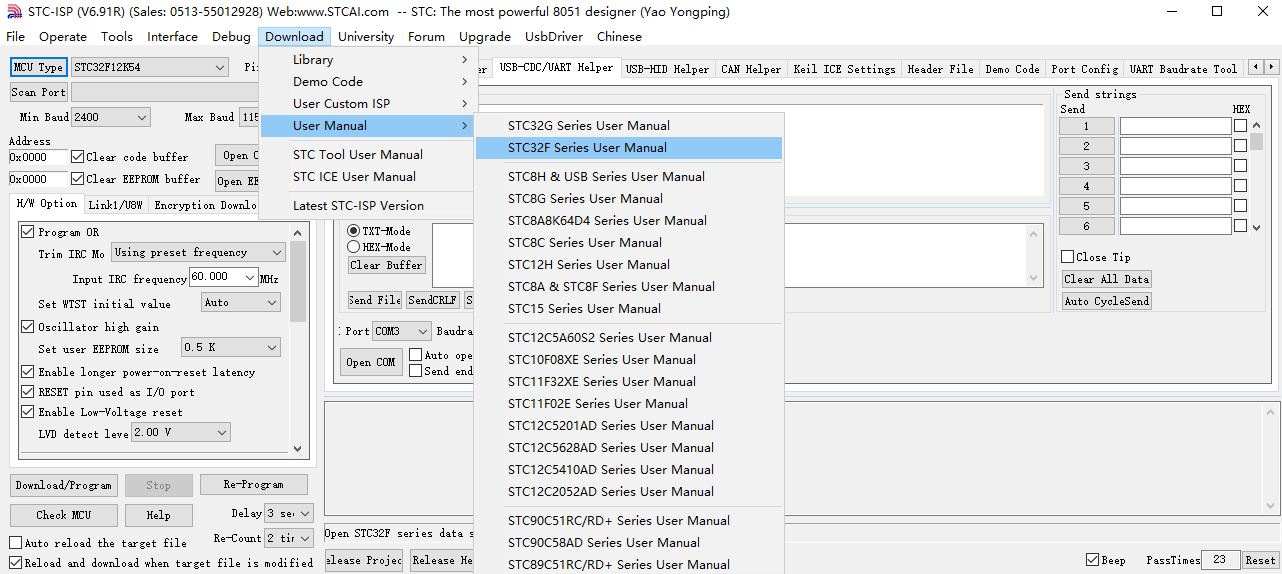Toggle RESET pin used as I/O port

[x=28, y=392]
